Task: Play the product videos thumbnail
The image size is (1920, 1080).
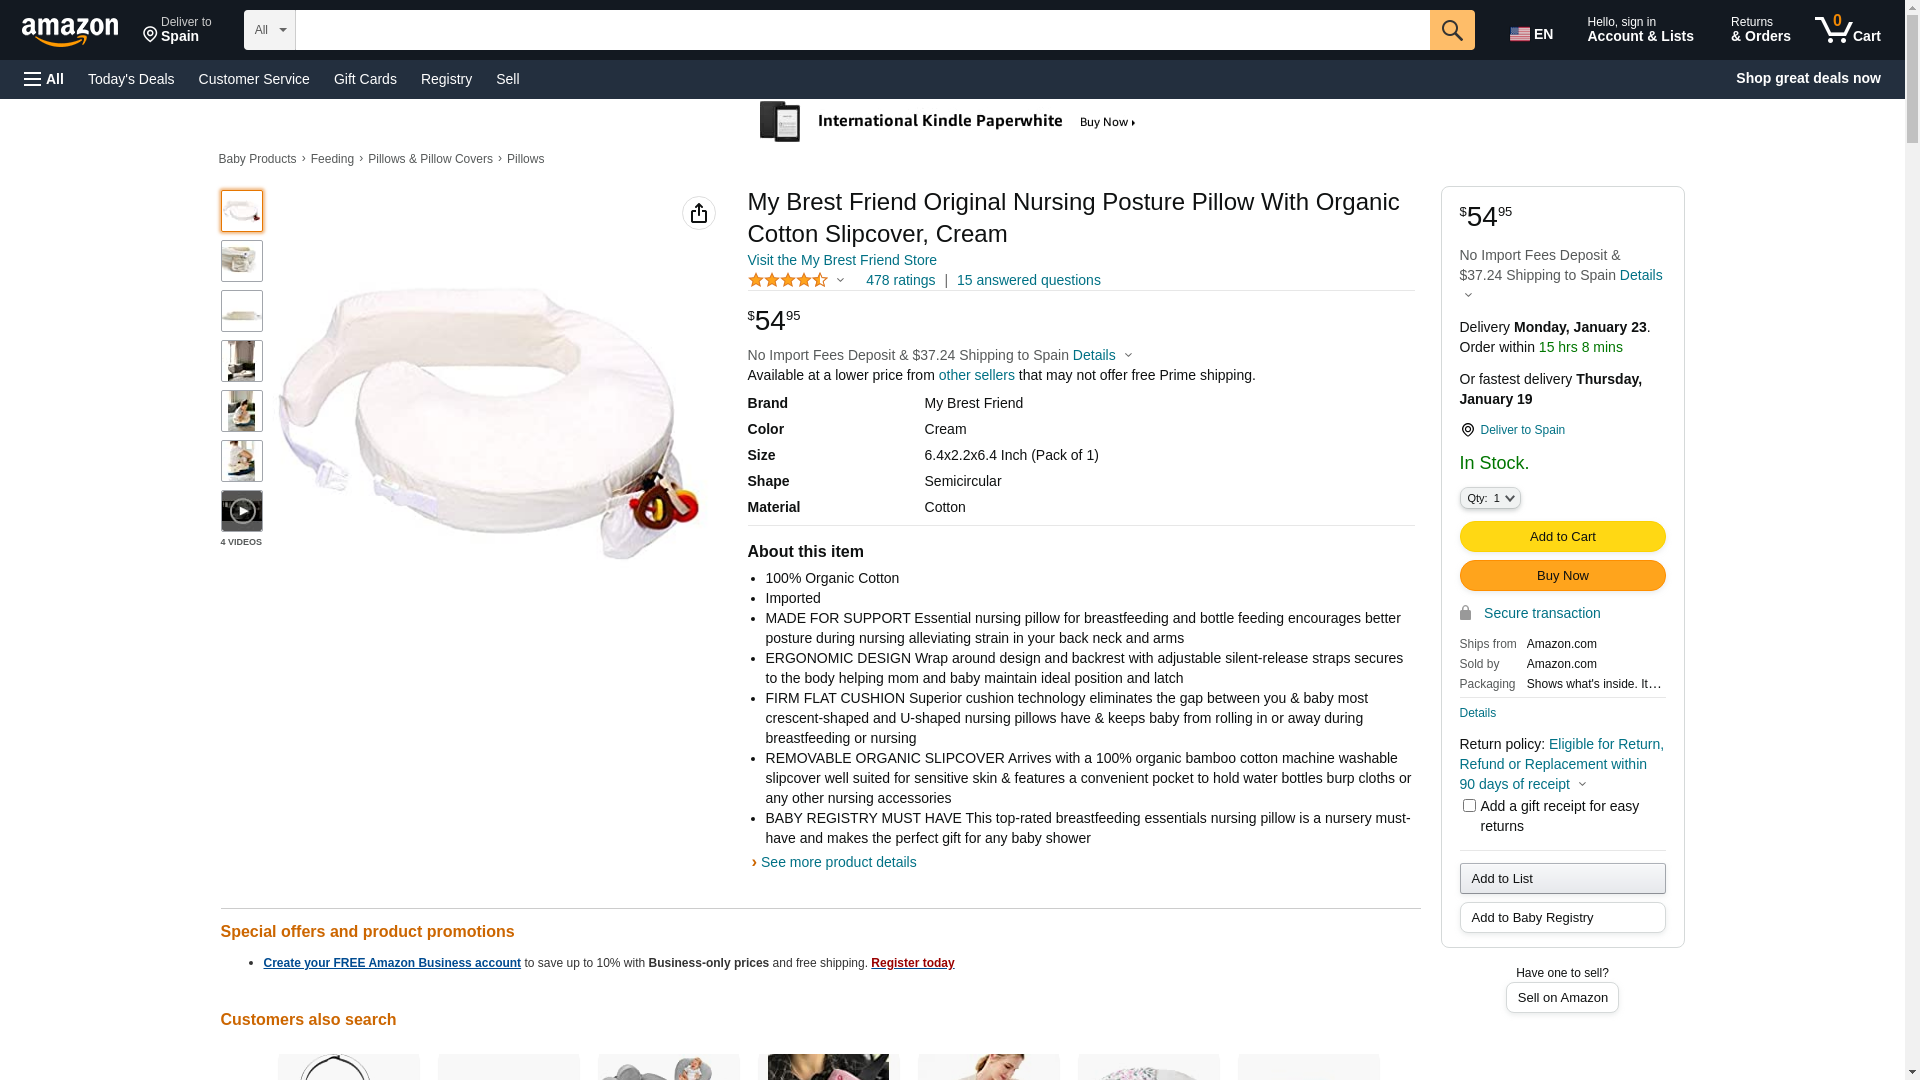Action: click(x=242, y=511)
